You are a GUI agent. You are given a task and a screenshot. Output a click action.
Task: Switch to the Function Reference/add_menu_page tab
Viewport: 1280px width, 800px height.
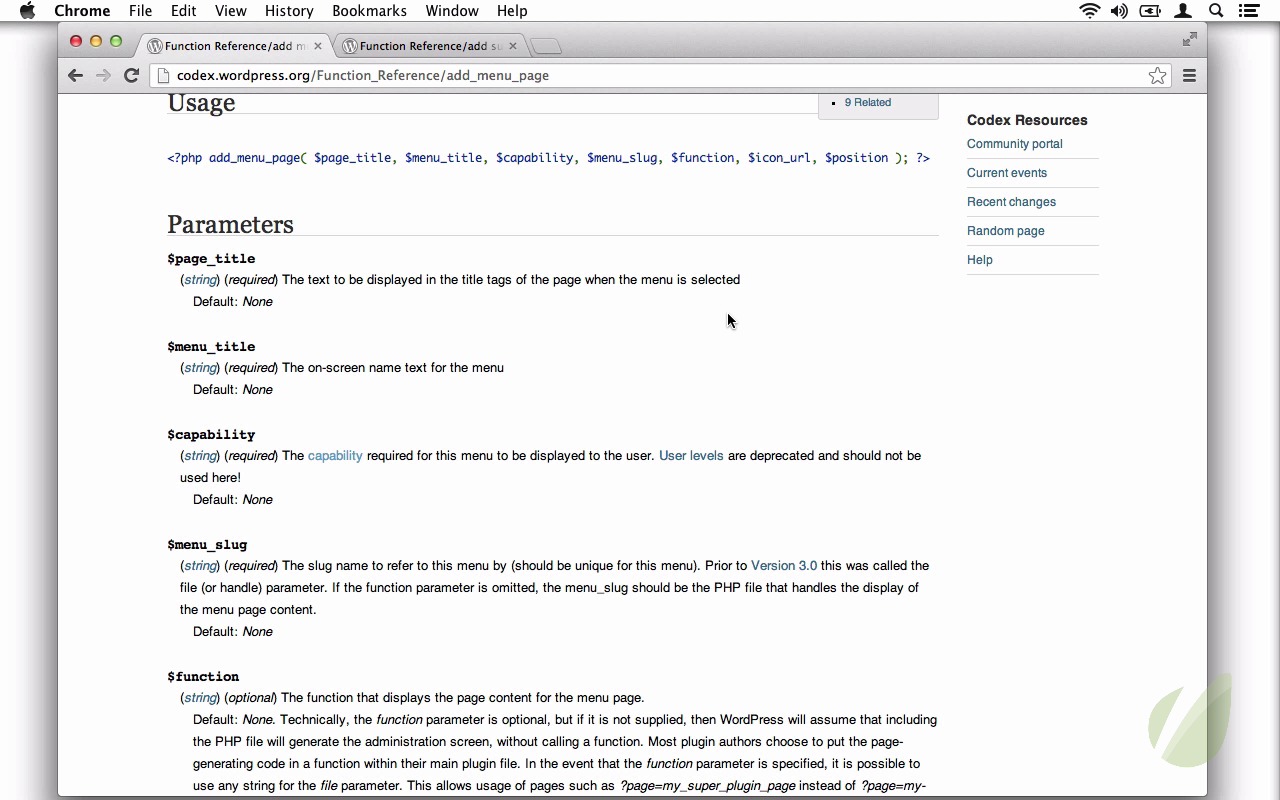pyautogui.click(x=234, y=46)
